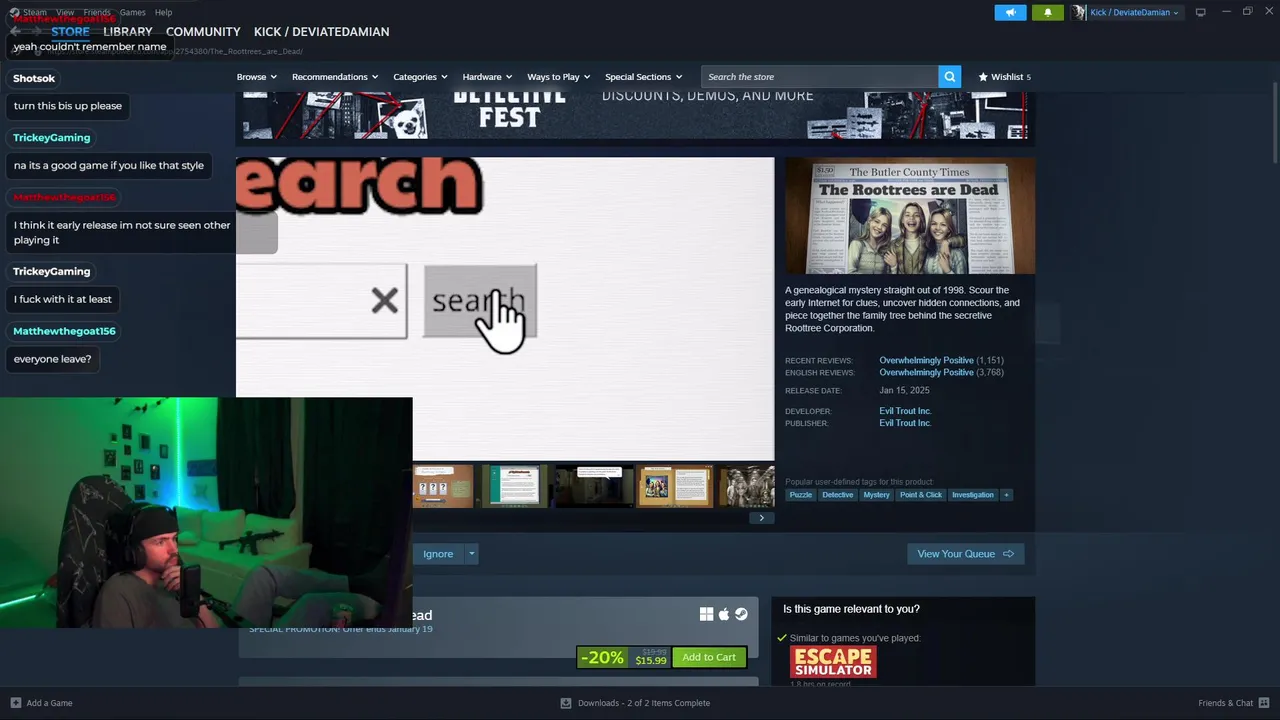Click the chat username Shotsok

click(34, 78)
